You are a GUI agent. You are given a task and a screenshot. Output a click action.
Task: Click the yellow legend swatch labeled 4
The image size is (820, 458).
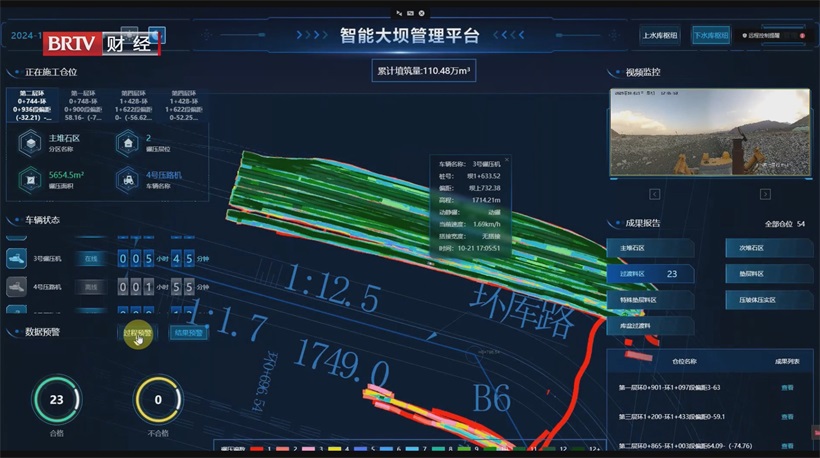(x=334, y=449)
